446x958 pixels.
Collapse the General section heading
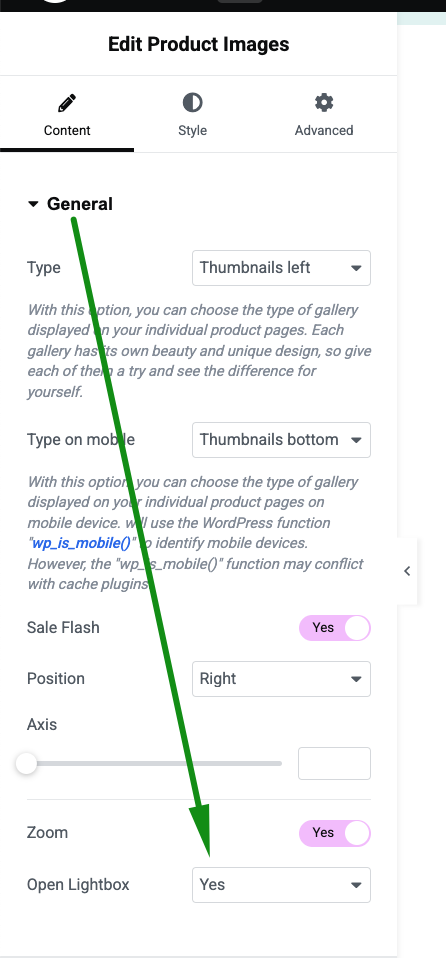(x=79, y=203)
